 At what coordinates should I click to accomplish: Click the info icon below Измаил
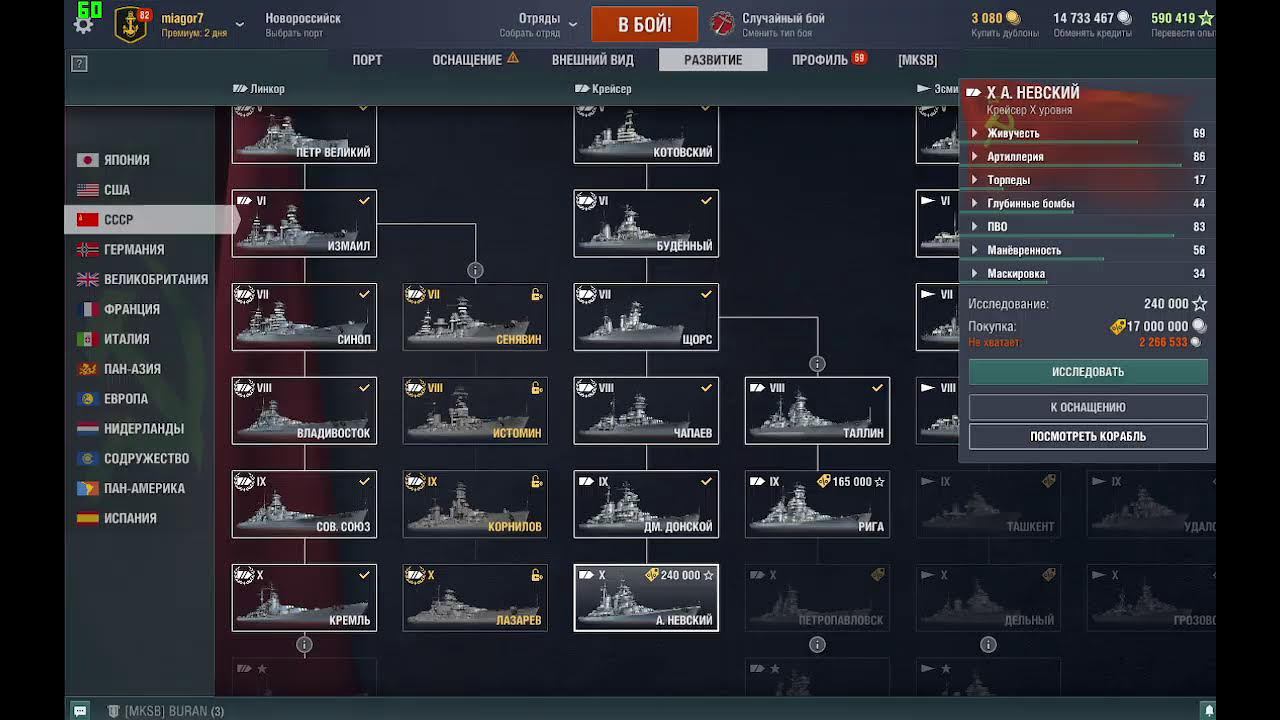click(x=475, y=270)
